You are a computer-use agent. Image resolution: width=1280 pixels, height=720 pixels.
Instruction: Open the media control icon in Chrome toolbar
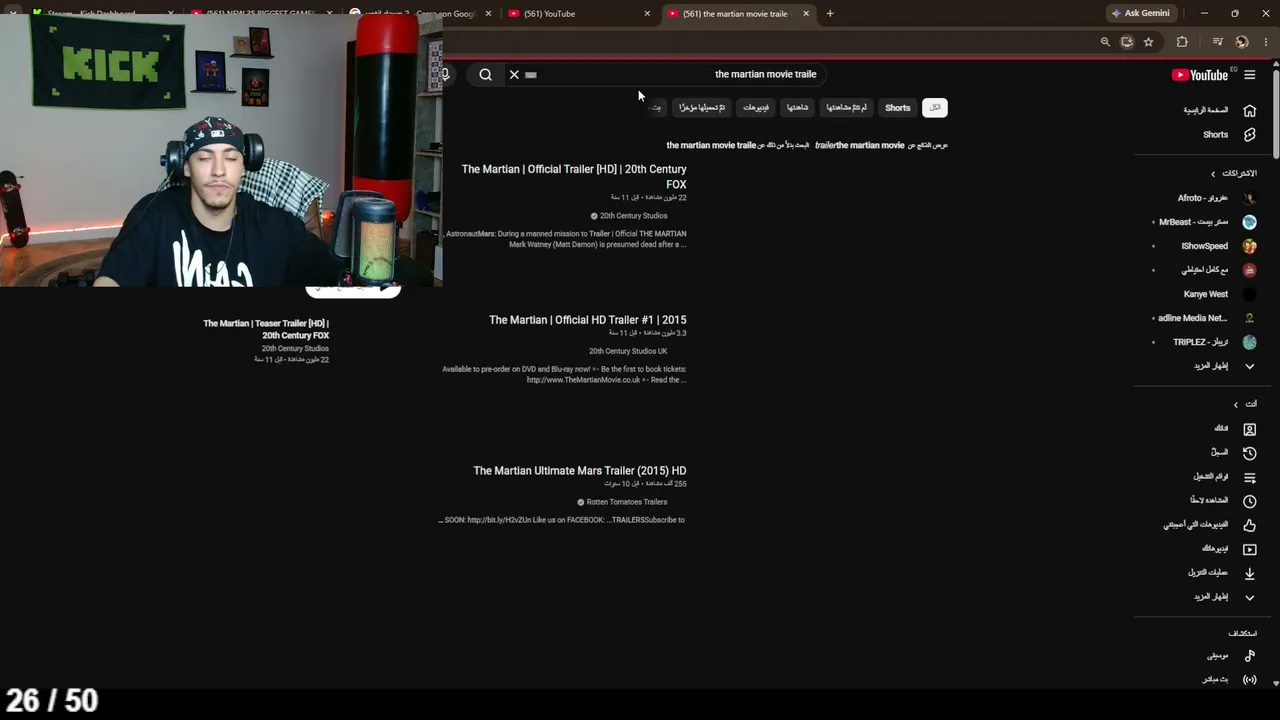click(1217, 42)
